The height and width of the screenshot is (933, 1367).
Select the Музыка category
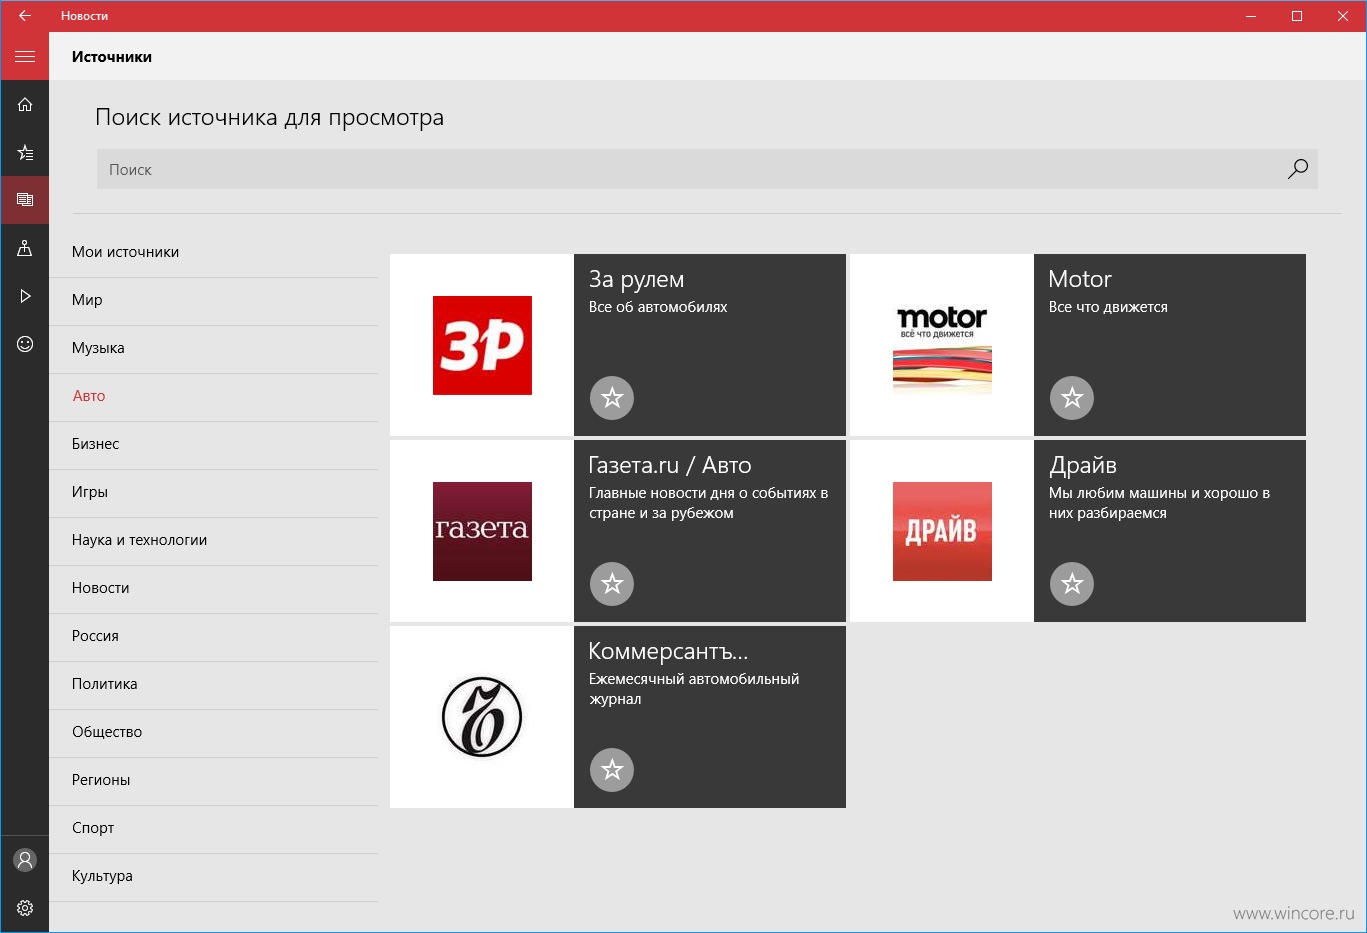pos(214,348)
